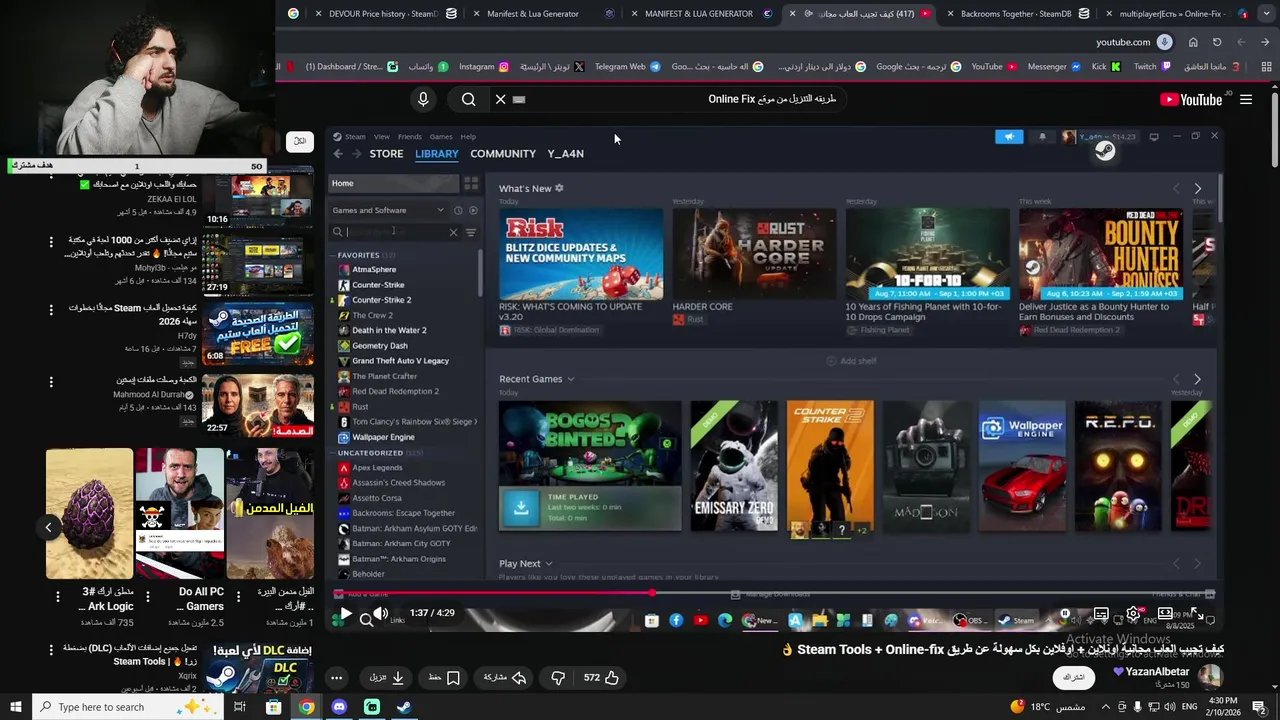
Task: Click the dislike thumbs-down button
Action: (x=558, y=677)
